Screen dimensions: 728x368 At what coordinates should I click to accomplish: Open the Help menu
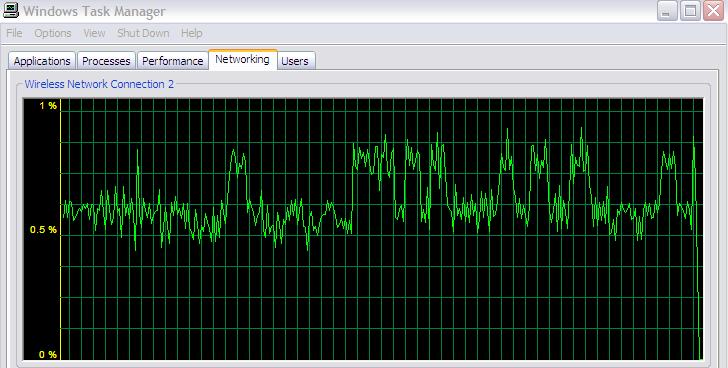[192, 33]
